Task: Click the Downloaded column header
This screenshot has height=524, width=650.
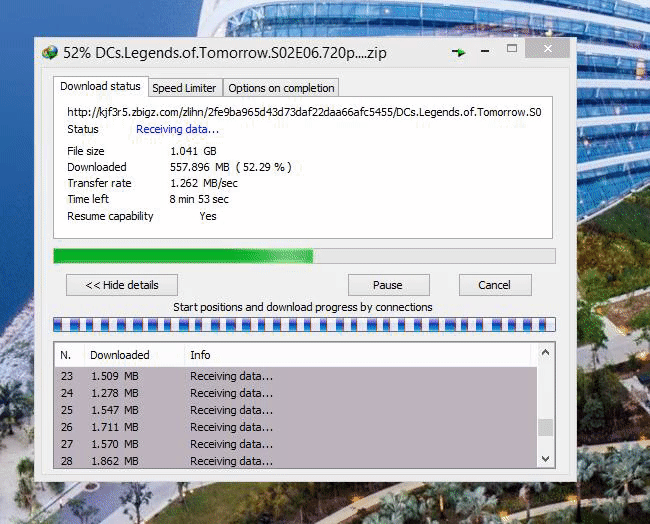Action: point(134,355)
